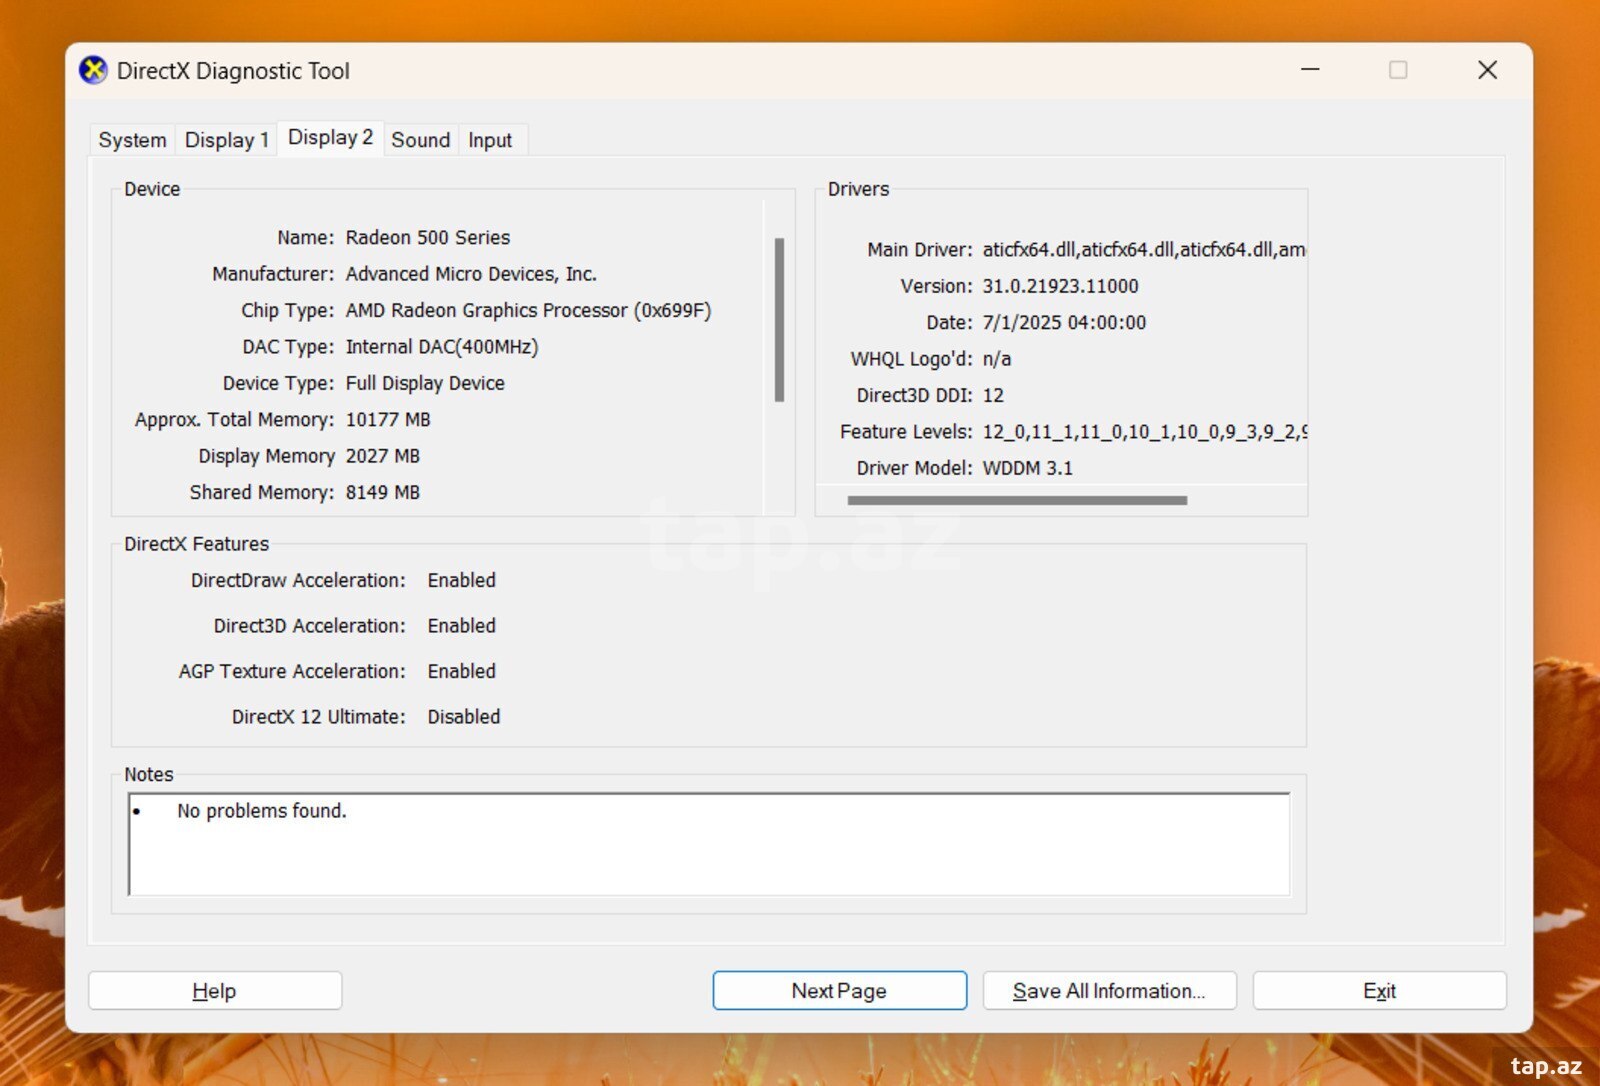Click total memory value '10177 MB'

pos(388,420)
